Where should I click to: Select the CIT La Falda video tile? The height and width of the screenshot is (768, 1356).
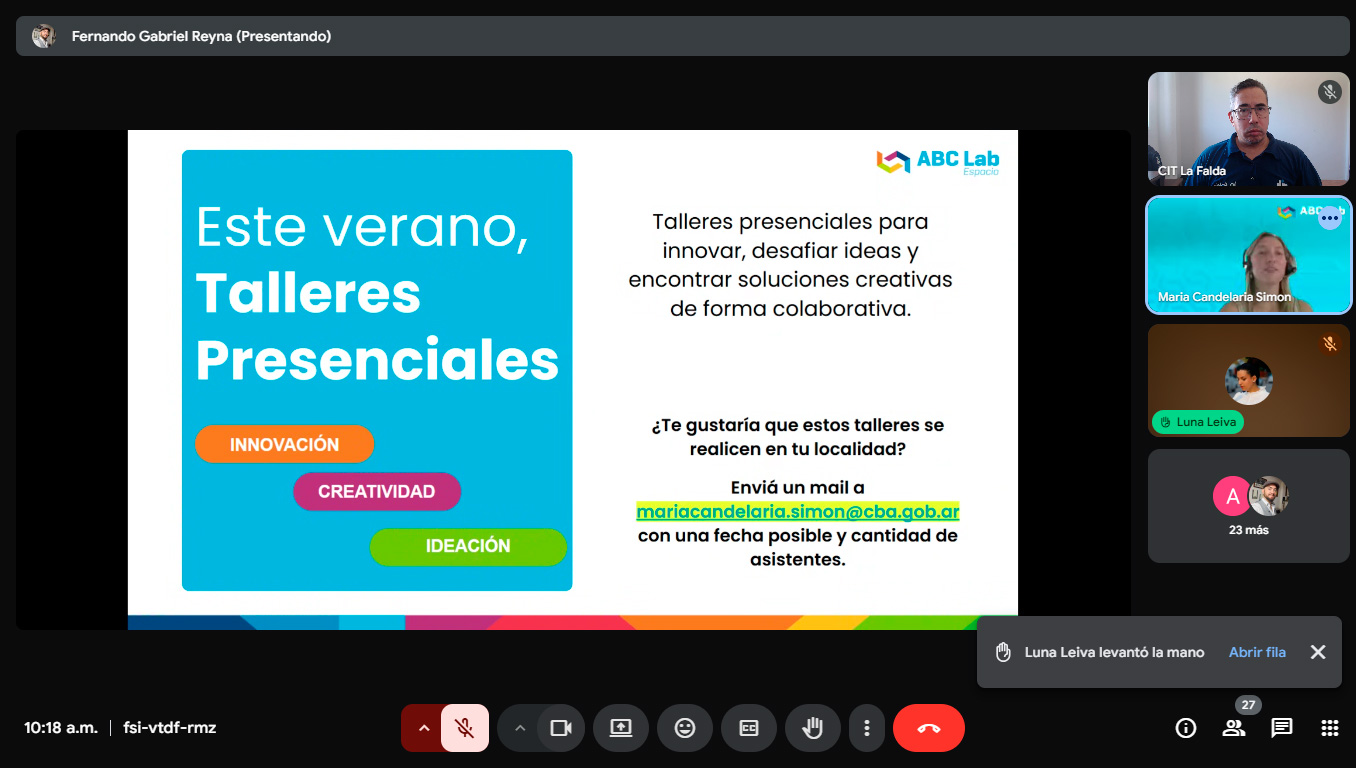[1249, 129]
